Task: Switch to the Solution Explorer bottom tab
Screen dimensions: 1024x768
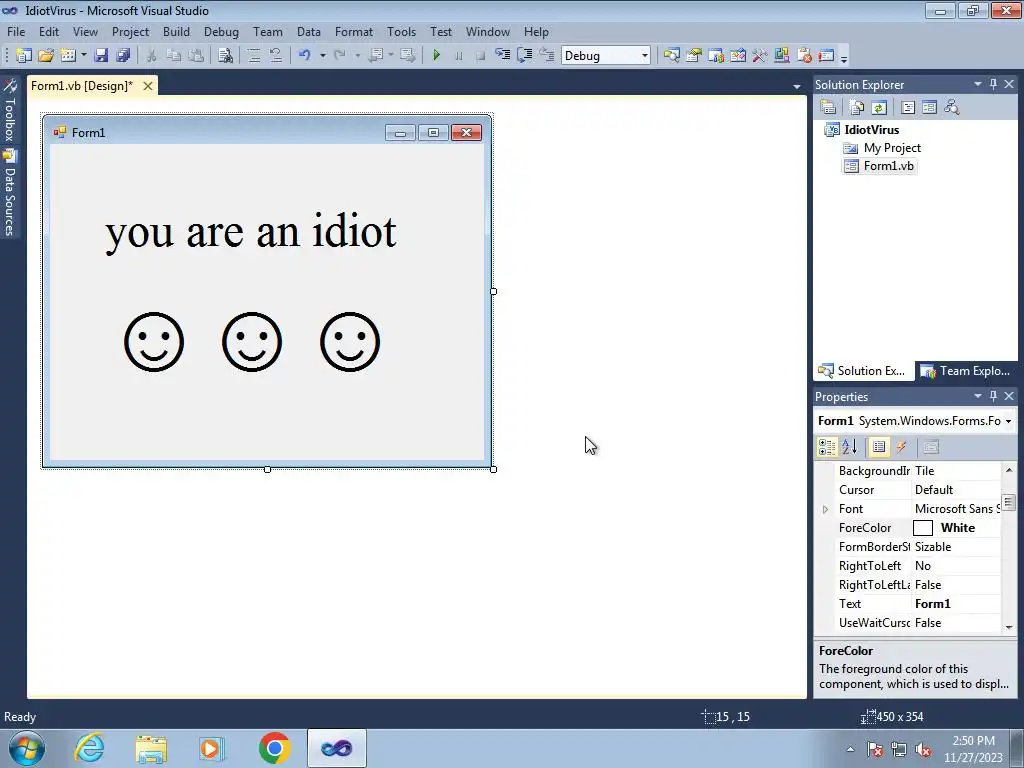Action: (863, 371)
